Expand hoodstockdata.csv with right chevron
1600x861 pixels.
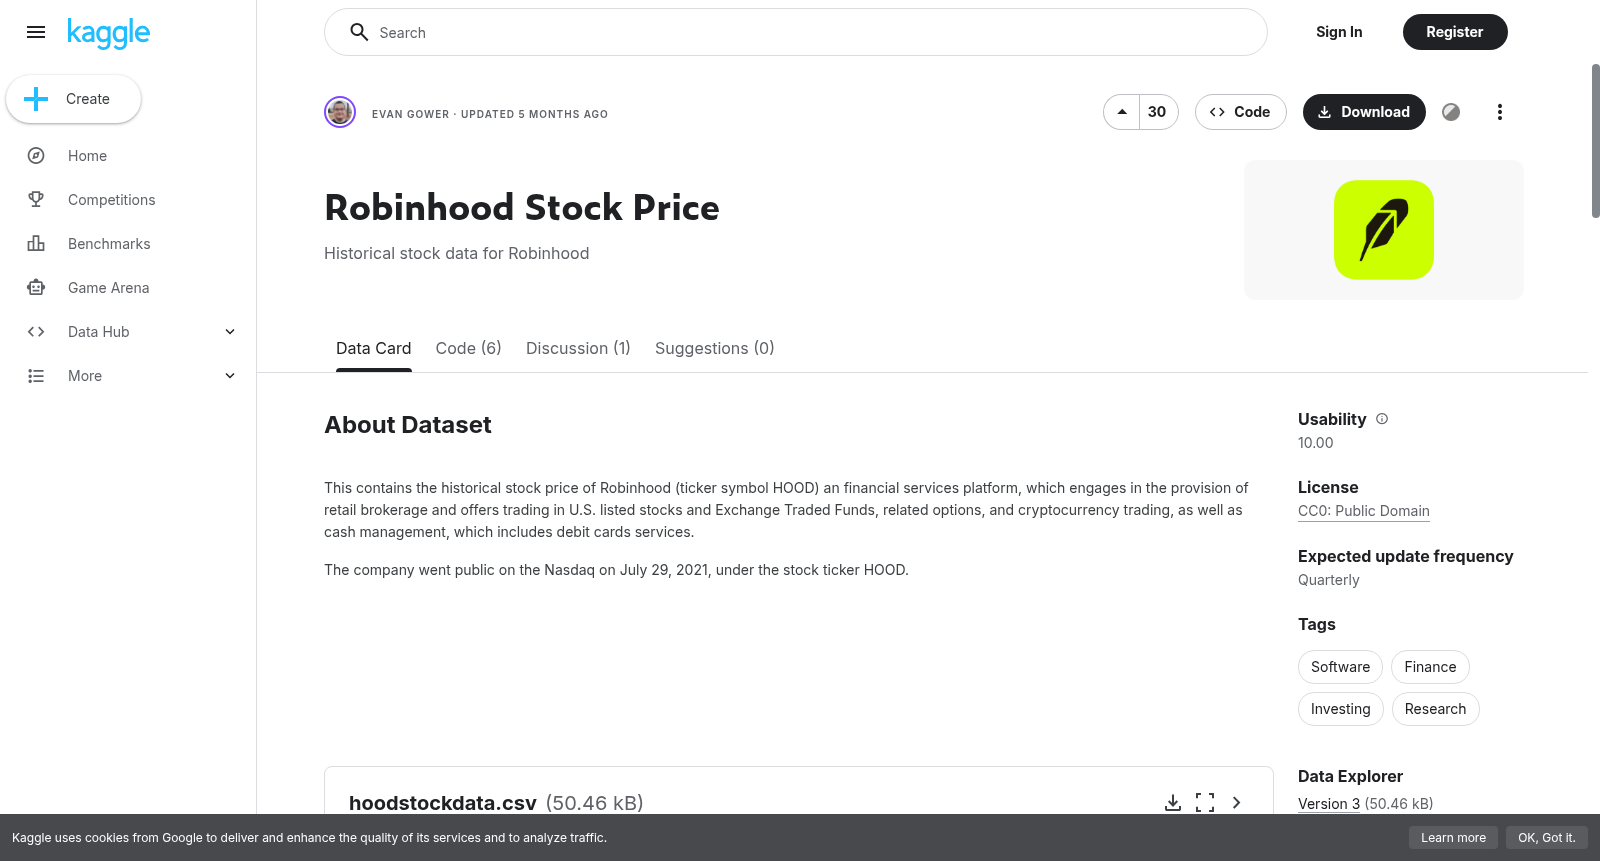1237,803
